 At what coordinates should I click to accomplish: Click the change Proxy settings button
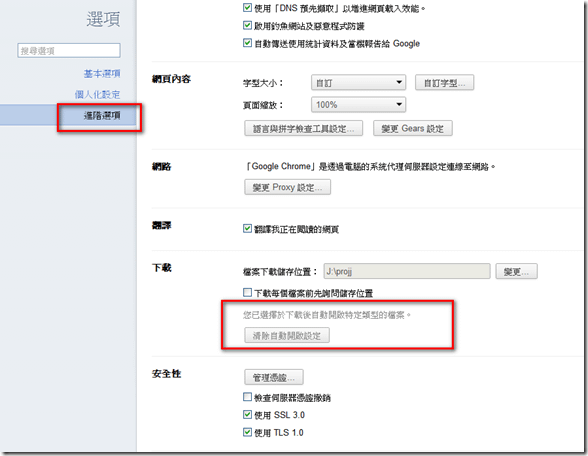[x=287, y=187]
